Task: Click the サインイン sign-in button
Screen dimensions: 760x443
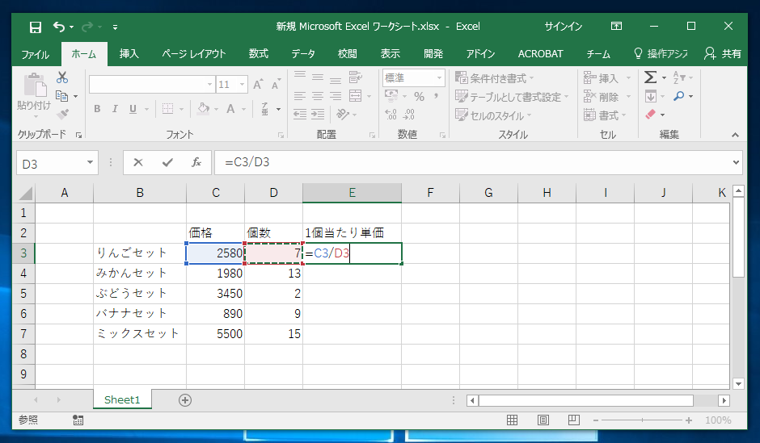Action: tap(564, 26)
